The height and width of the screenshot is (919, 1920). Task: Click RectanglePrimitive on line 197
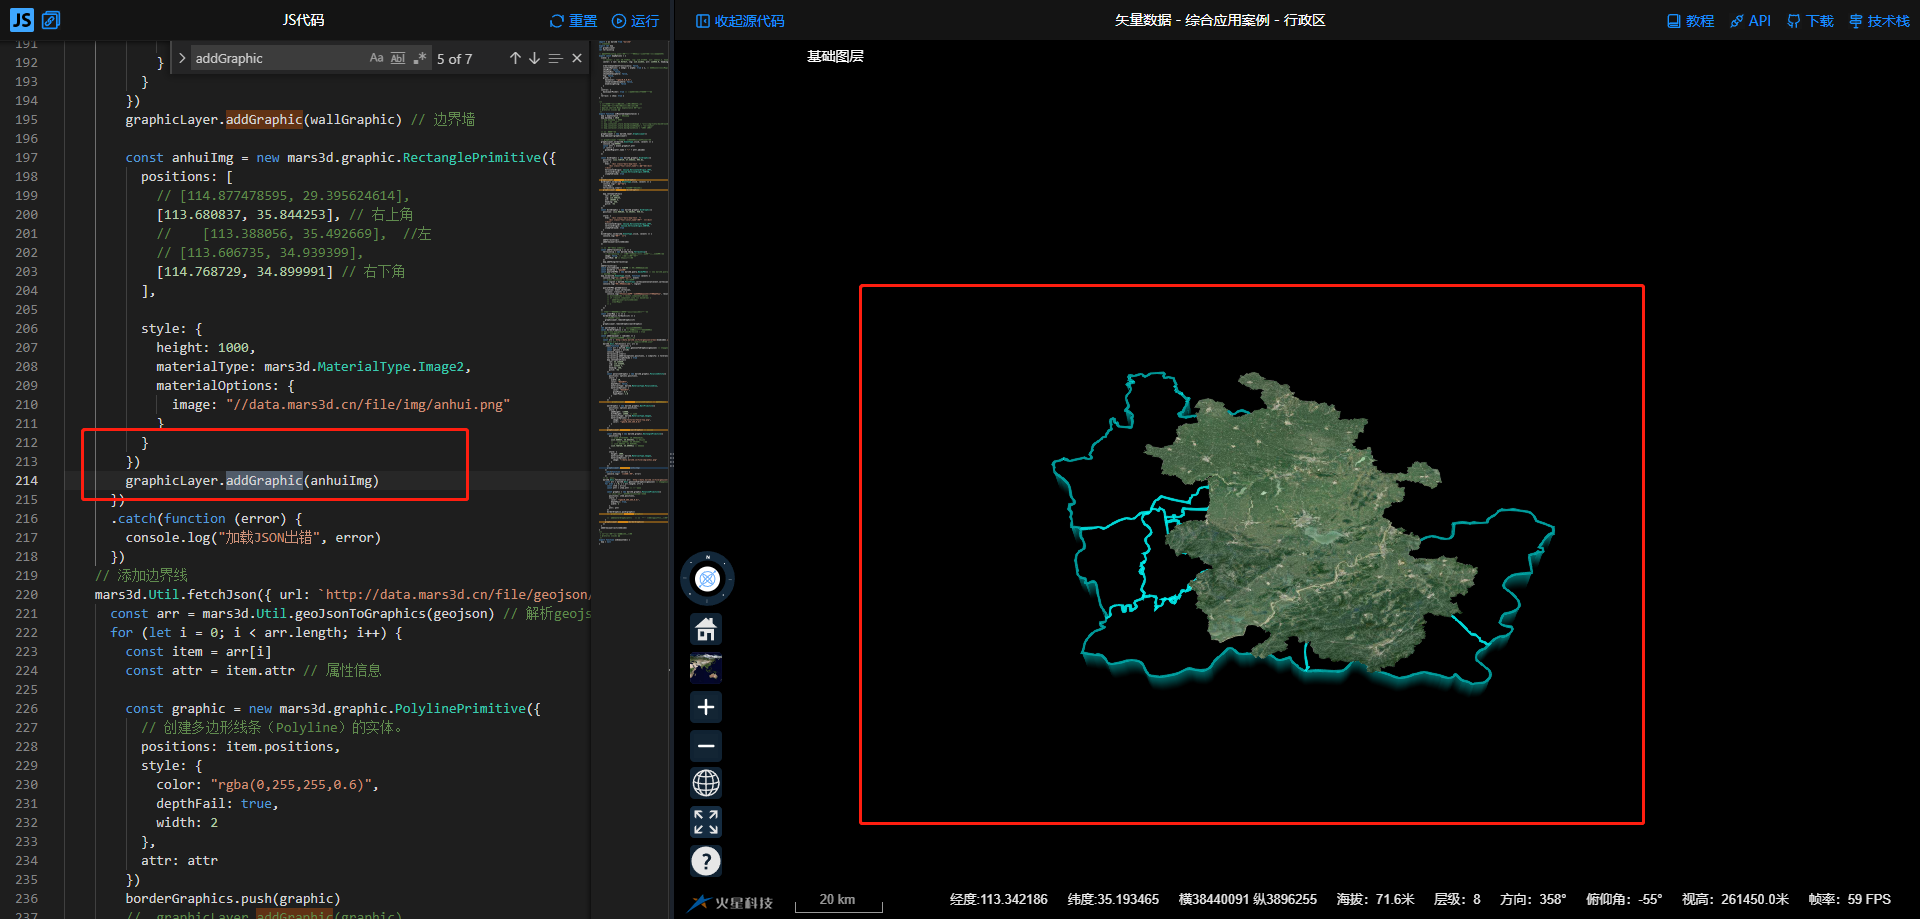pos(472,158)
